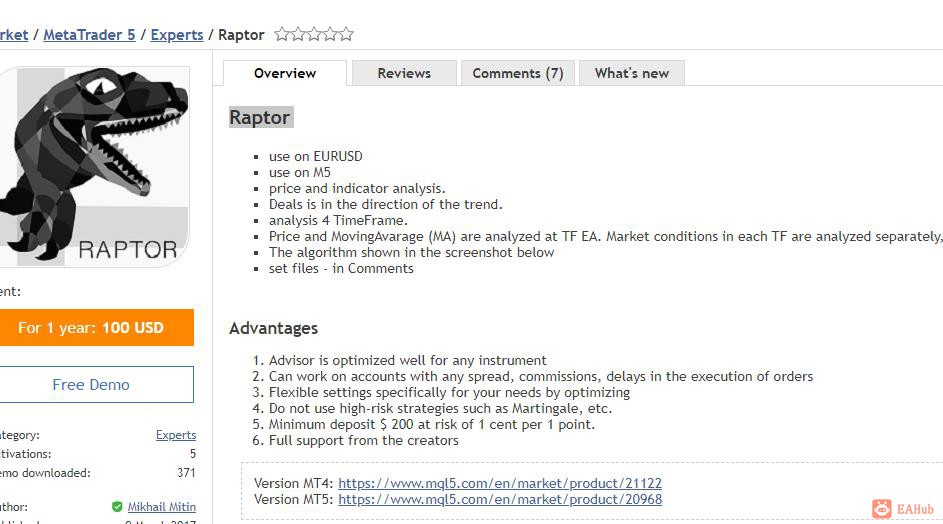This screenshot has width=943, height=524.
Task: Go to Experts breadcrumb link
Action: (177, 35)
